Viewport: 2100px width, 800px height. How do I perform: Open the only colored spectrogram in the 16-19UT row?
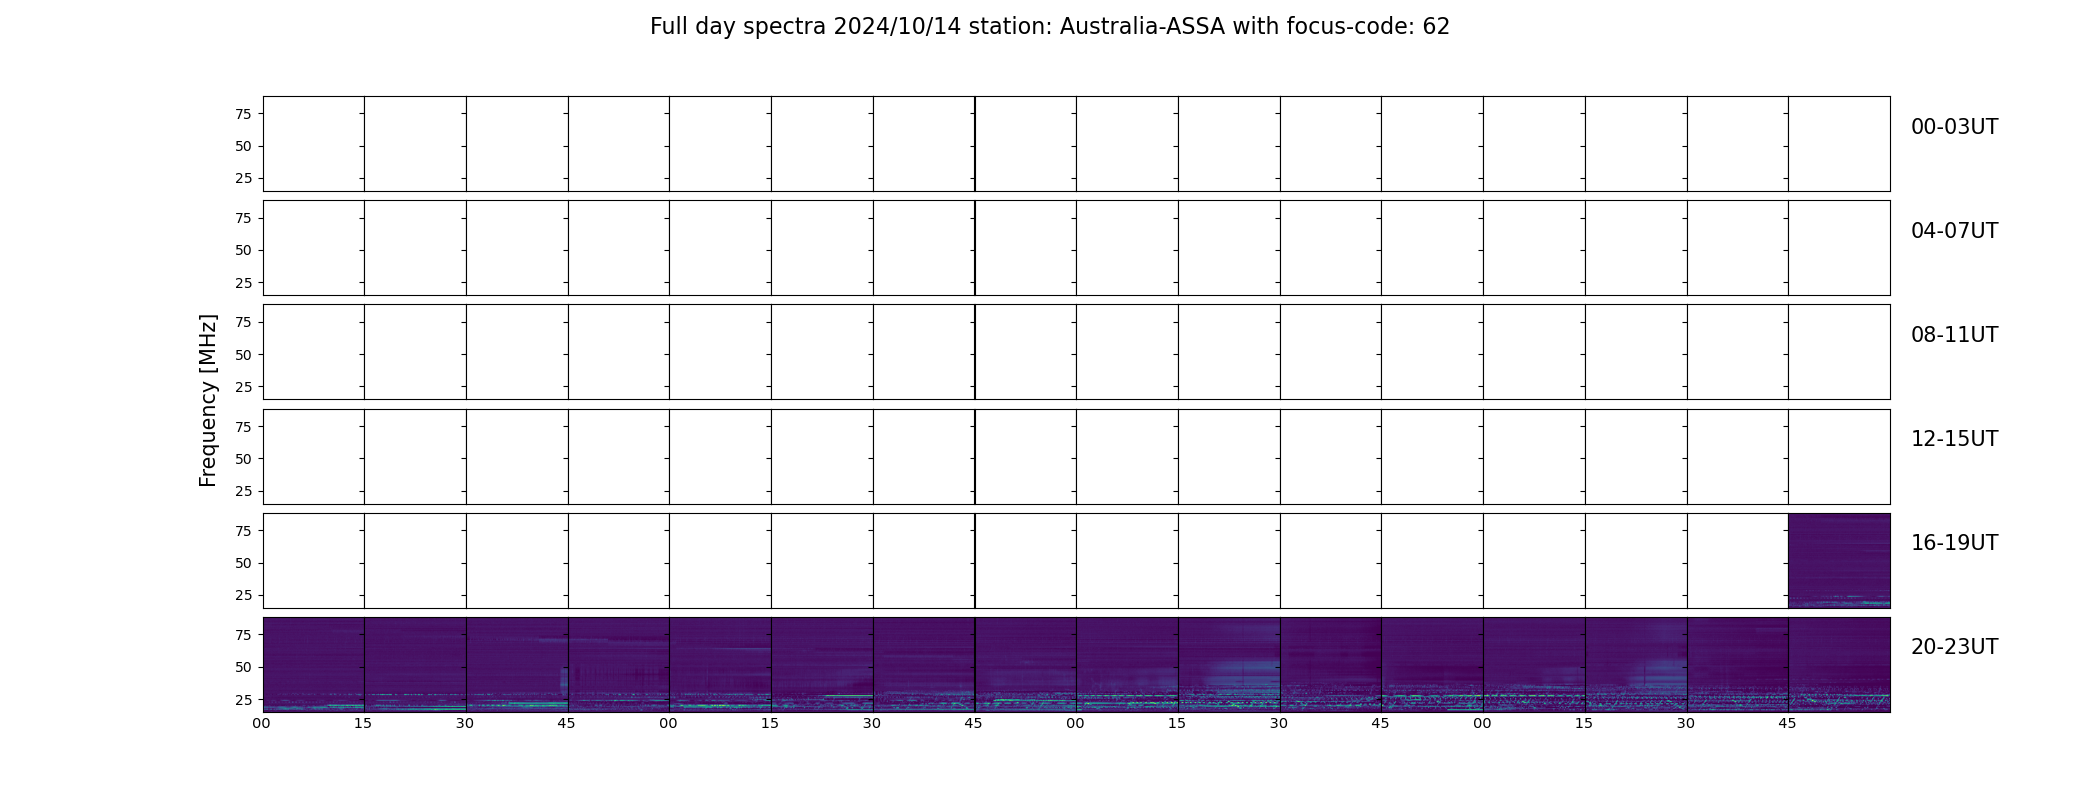pos(1839,561)
